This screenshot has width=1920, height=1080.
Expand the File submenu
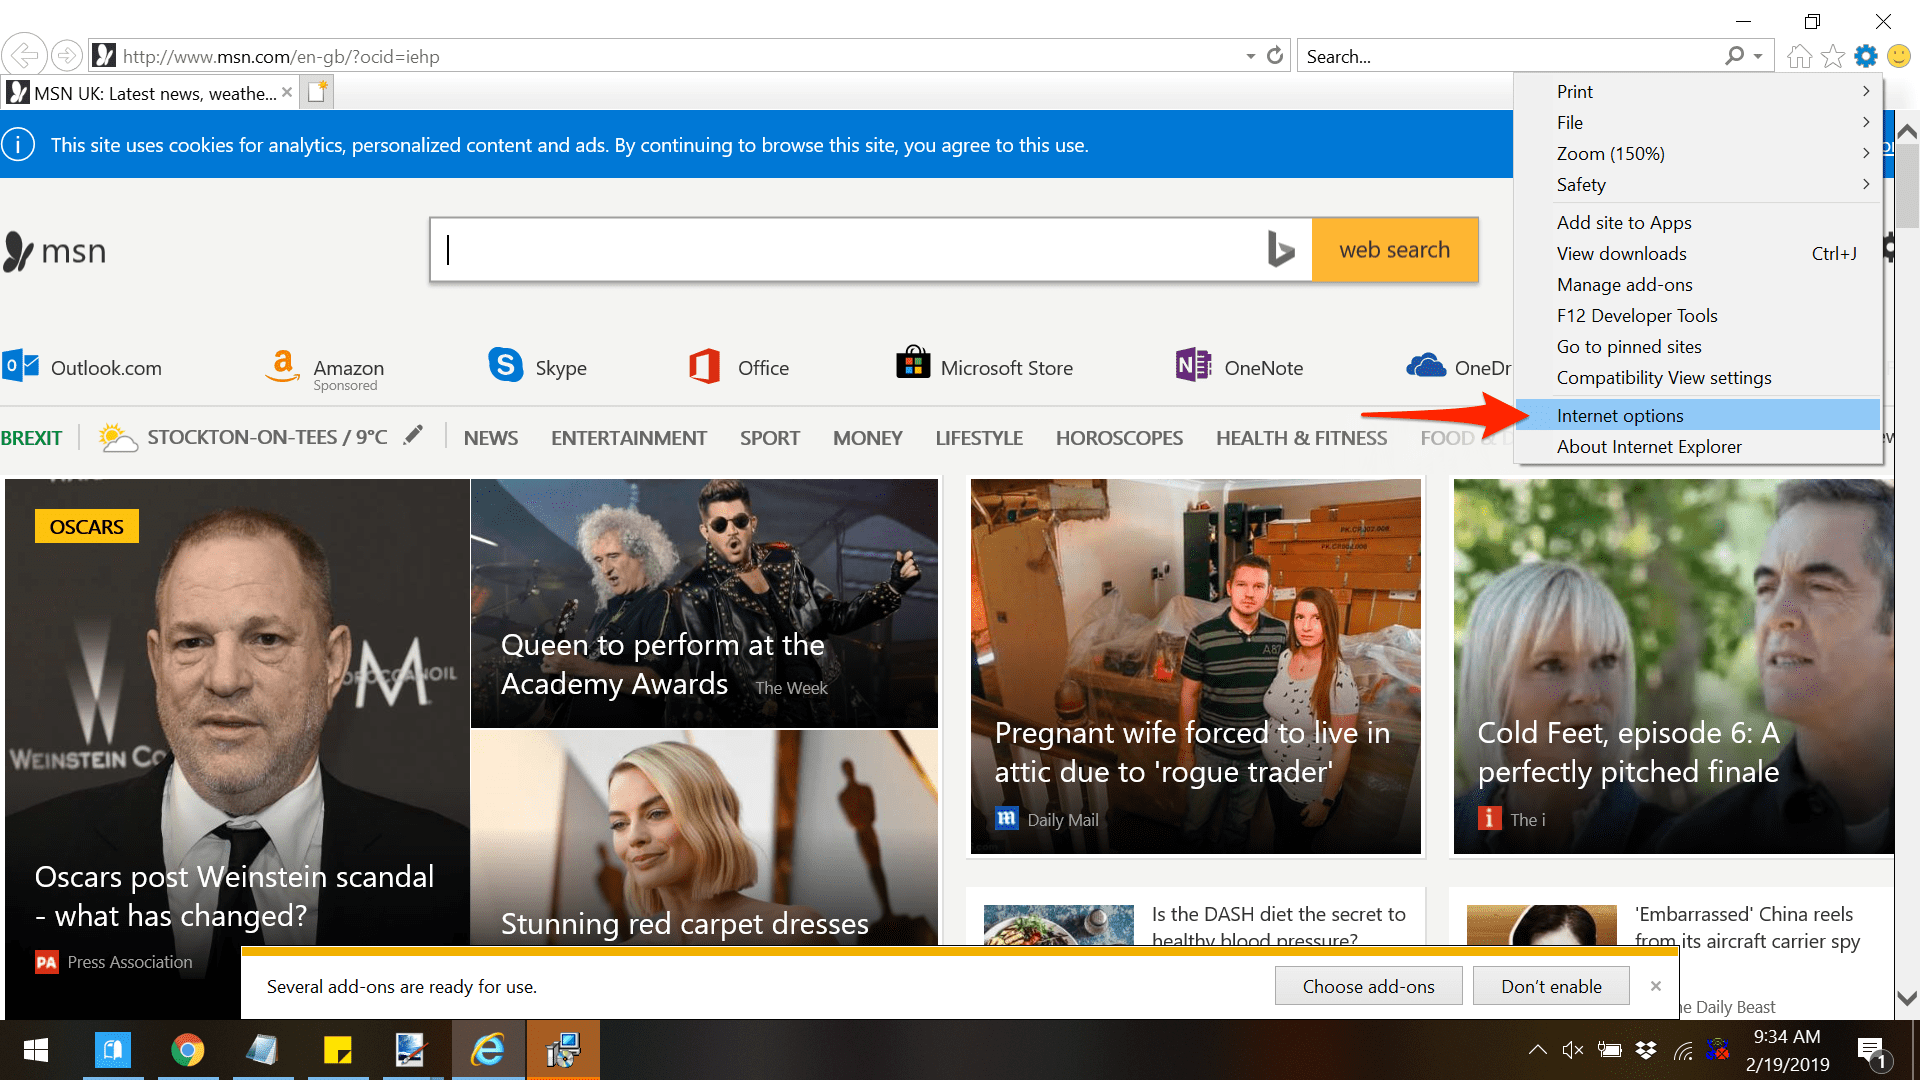point(1698,122)
